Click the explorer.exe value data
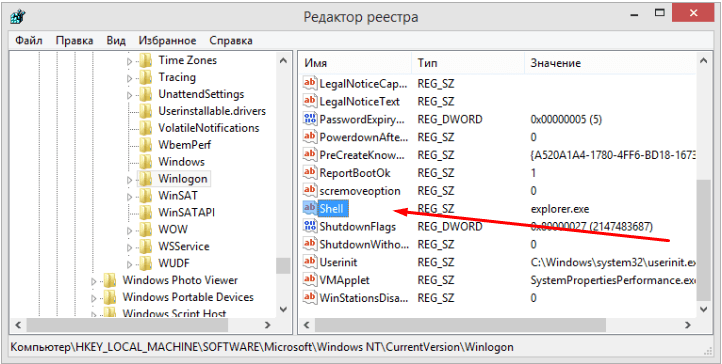 [x=559, y=209]
